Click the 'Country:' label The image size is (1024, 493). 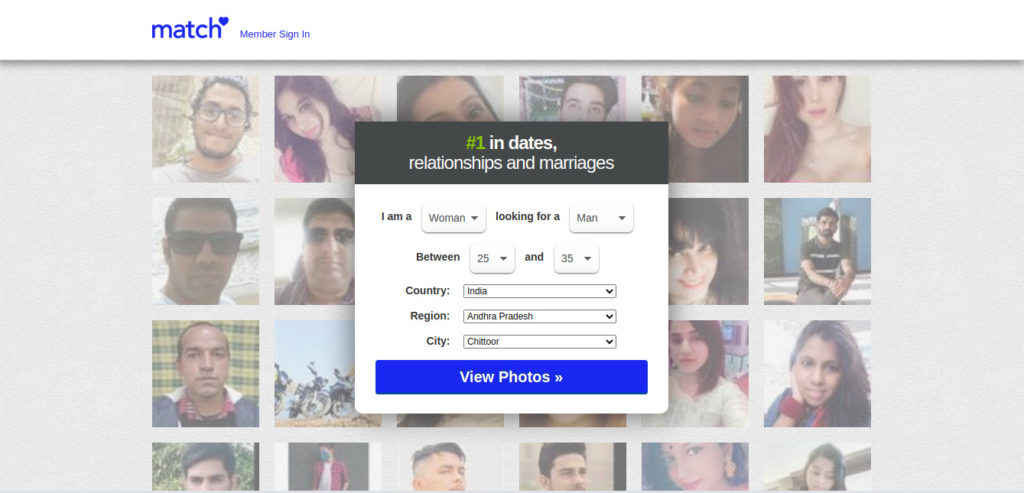[428, 291]
